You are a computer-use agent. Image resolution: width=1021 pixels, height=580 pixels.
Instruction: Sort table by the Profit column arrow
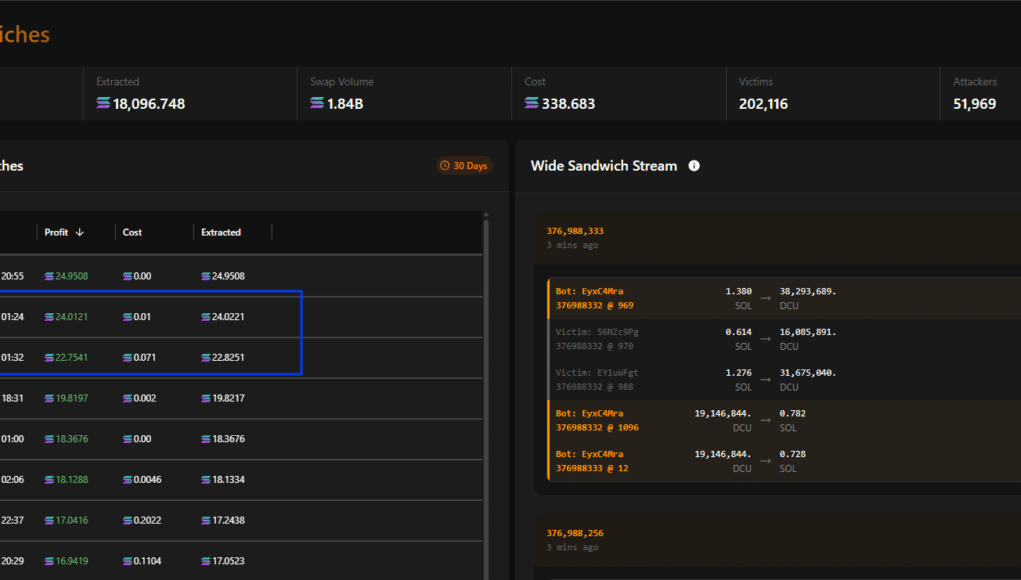80,232
